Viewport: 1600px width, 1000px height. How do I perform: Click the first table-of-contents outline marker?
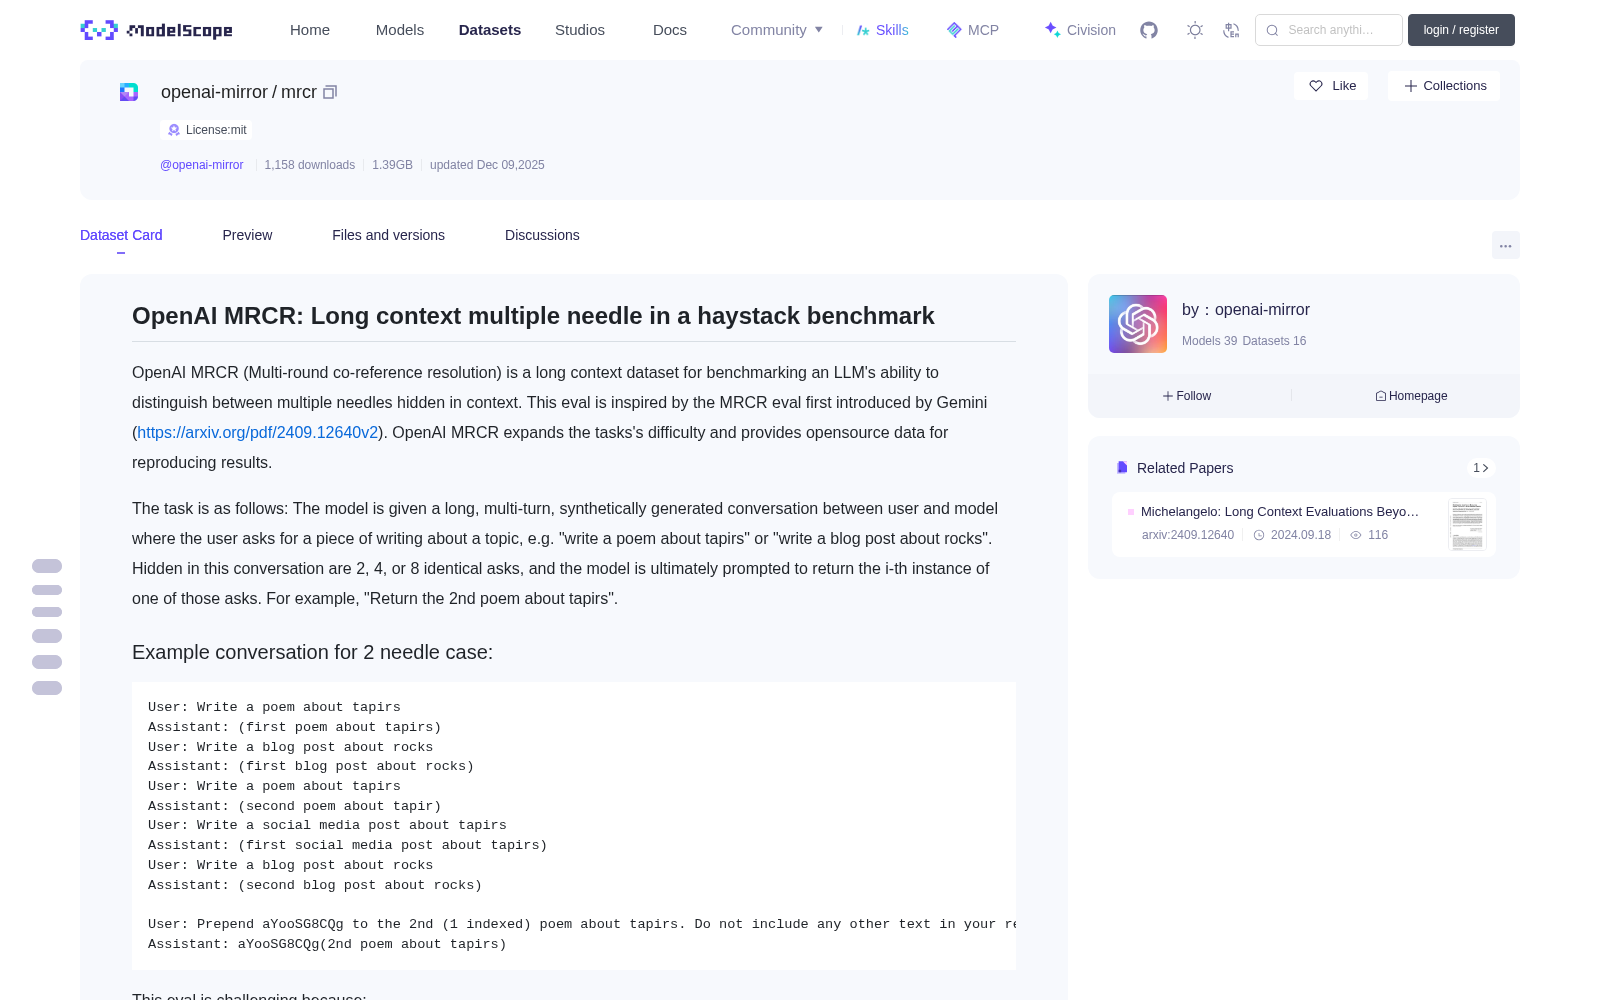coord(47,566)
